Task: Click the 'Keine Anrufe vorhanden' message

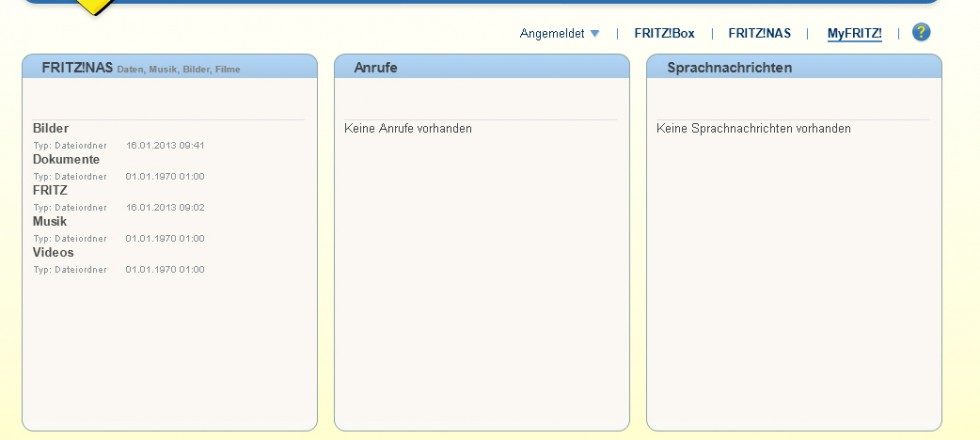Action: click(408, 129)
